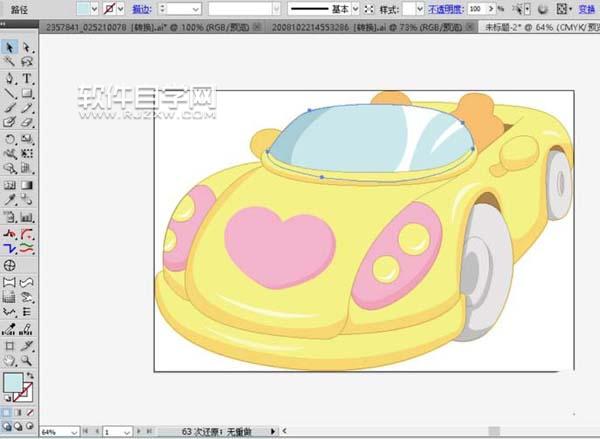Select the Zoom magnifier tool
600x439 pixels.
[27, 361]
